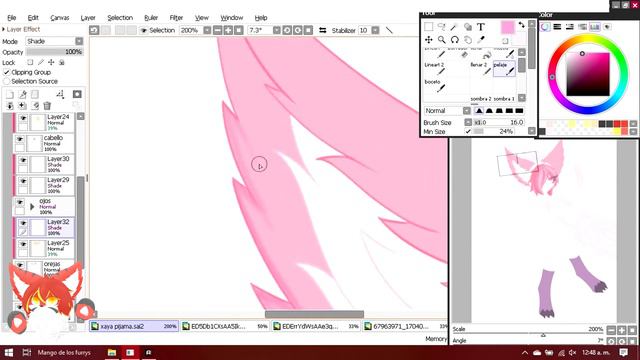The image size is (640, 360).
Task: Open the rotation angle dropdown
Action: pyautogui.click(x=277, y=30)
